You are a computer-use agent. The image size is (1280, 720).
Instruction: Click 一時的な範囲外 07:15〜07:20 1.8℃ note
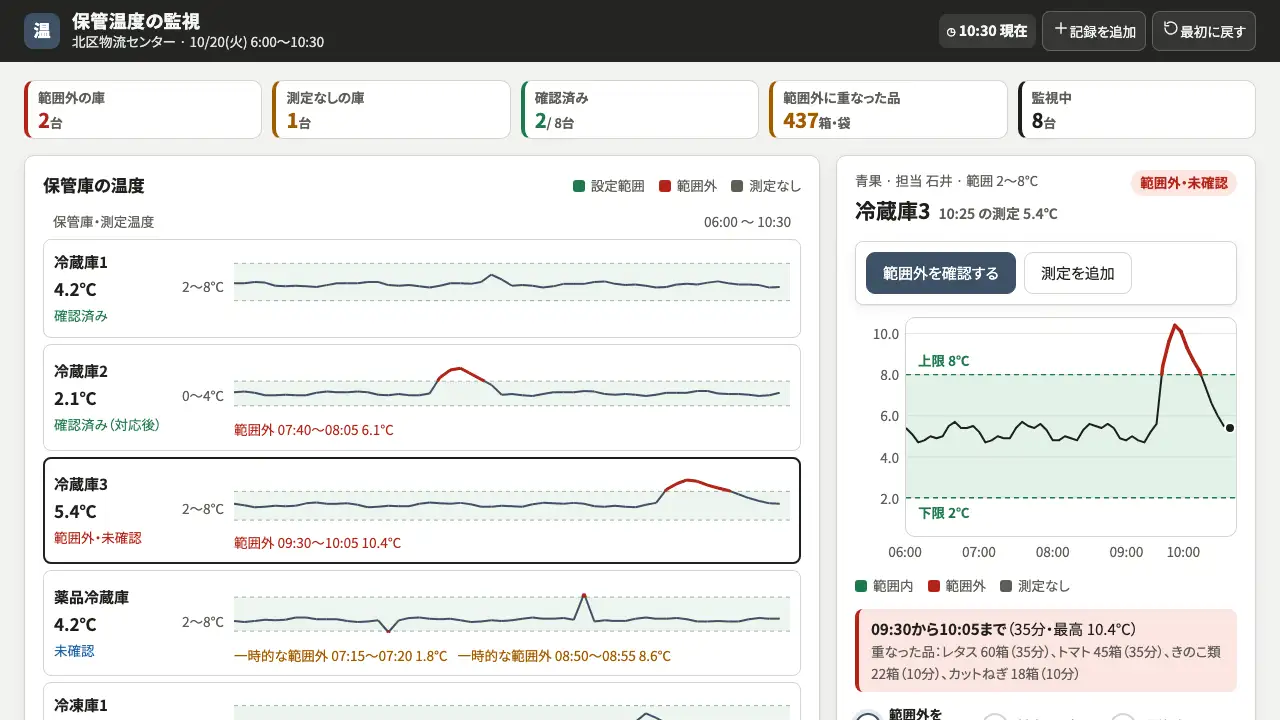[x=341, y=656]
